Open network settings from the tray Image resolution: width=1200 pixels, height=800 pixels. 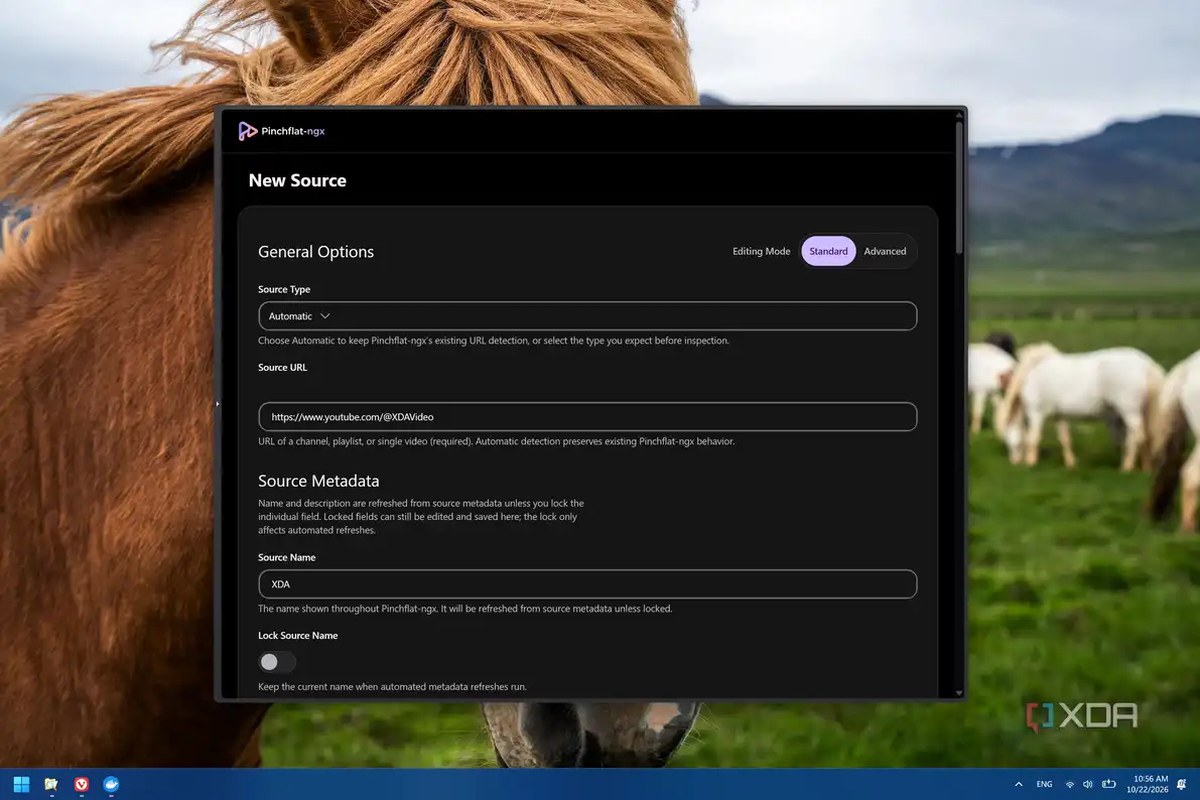(1069, 785)
